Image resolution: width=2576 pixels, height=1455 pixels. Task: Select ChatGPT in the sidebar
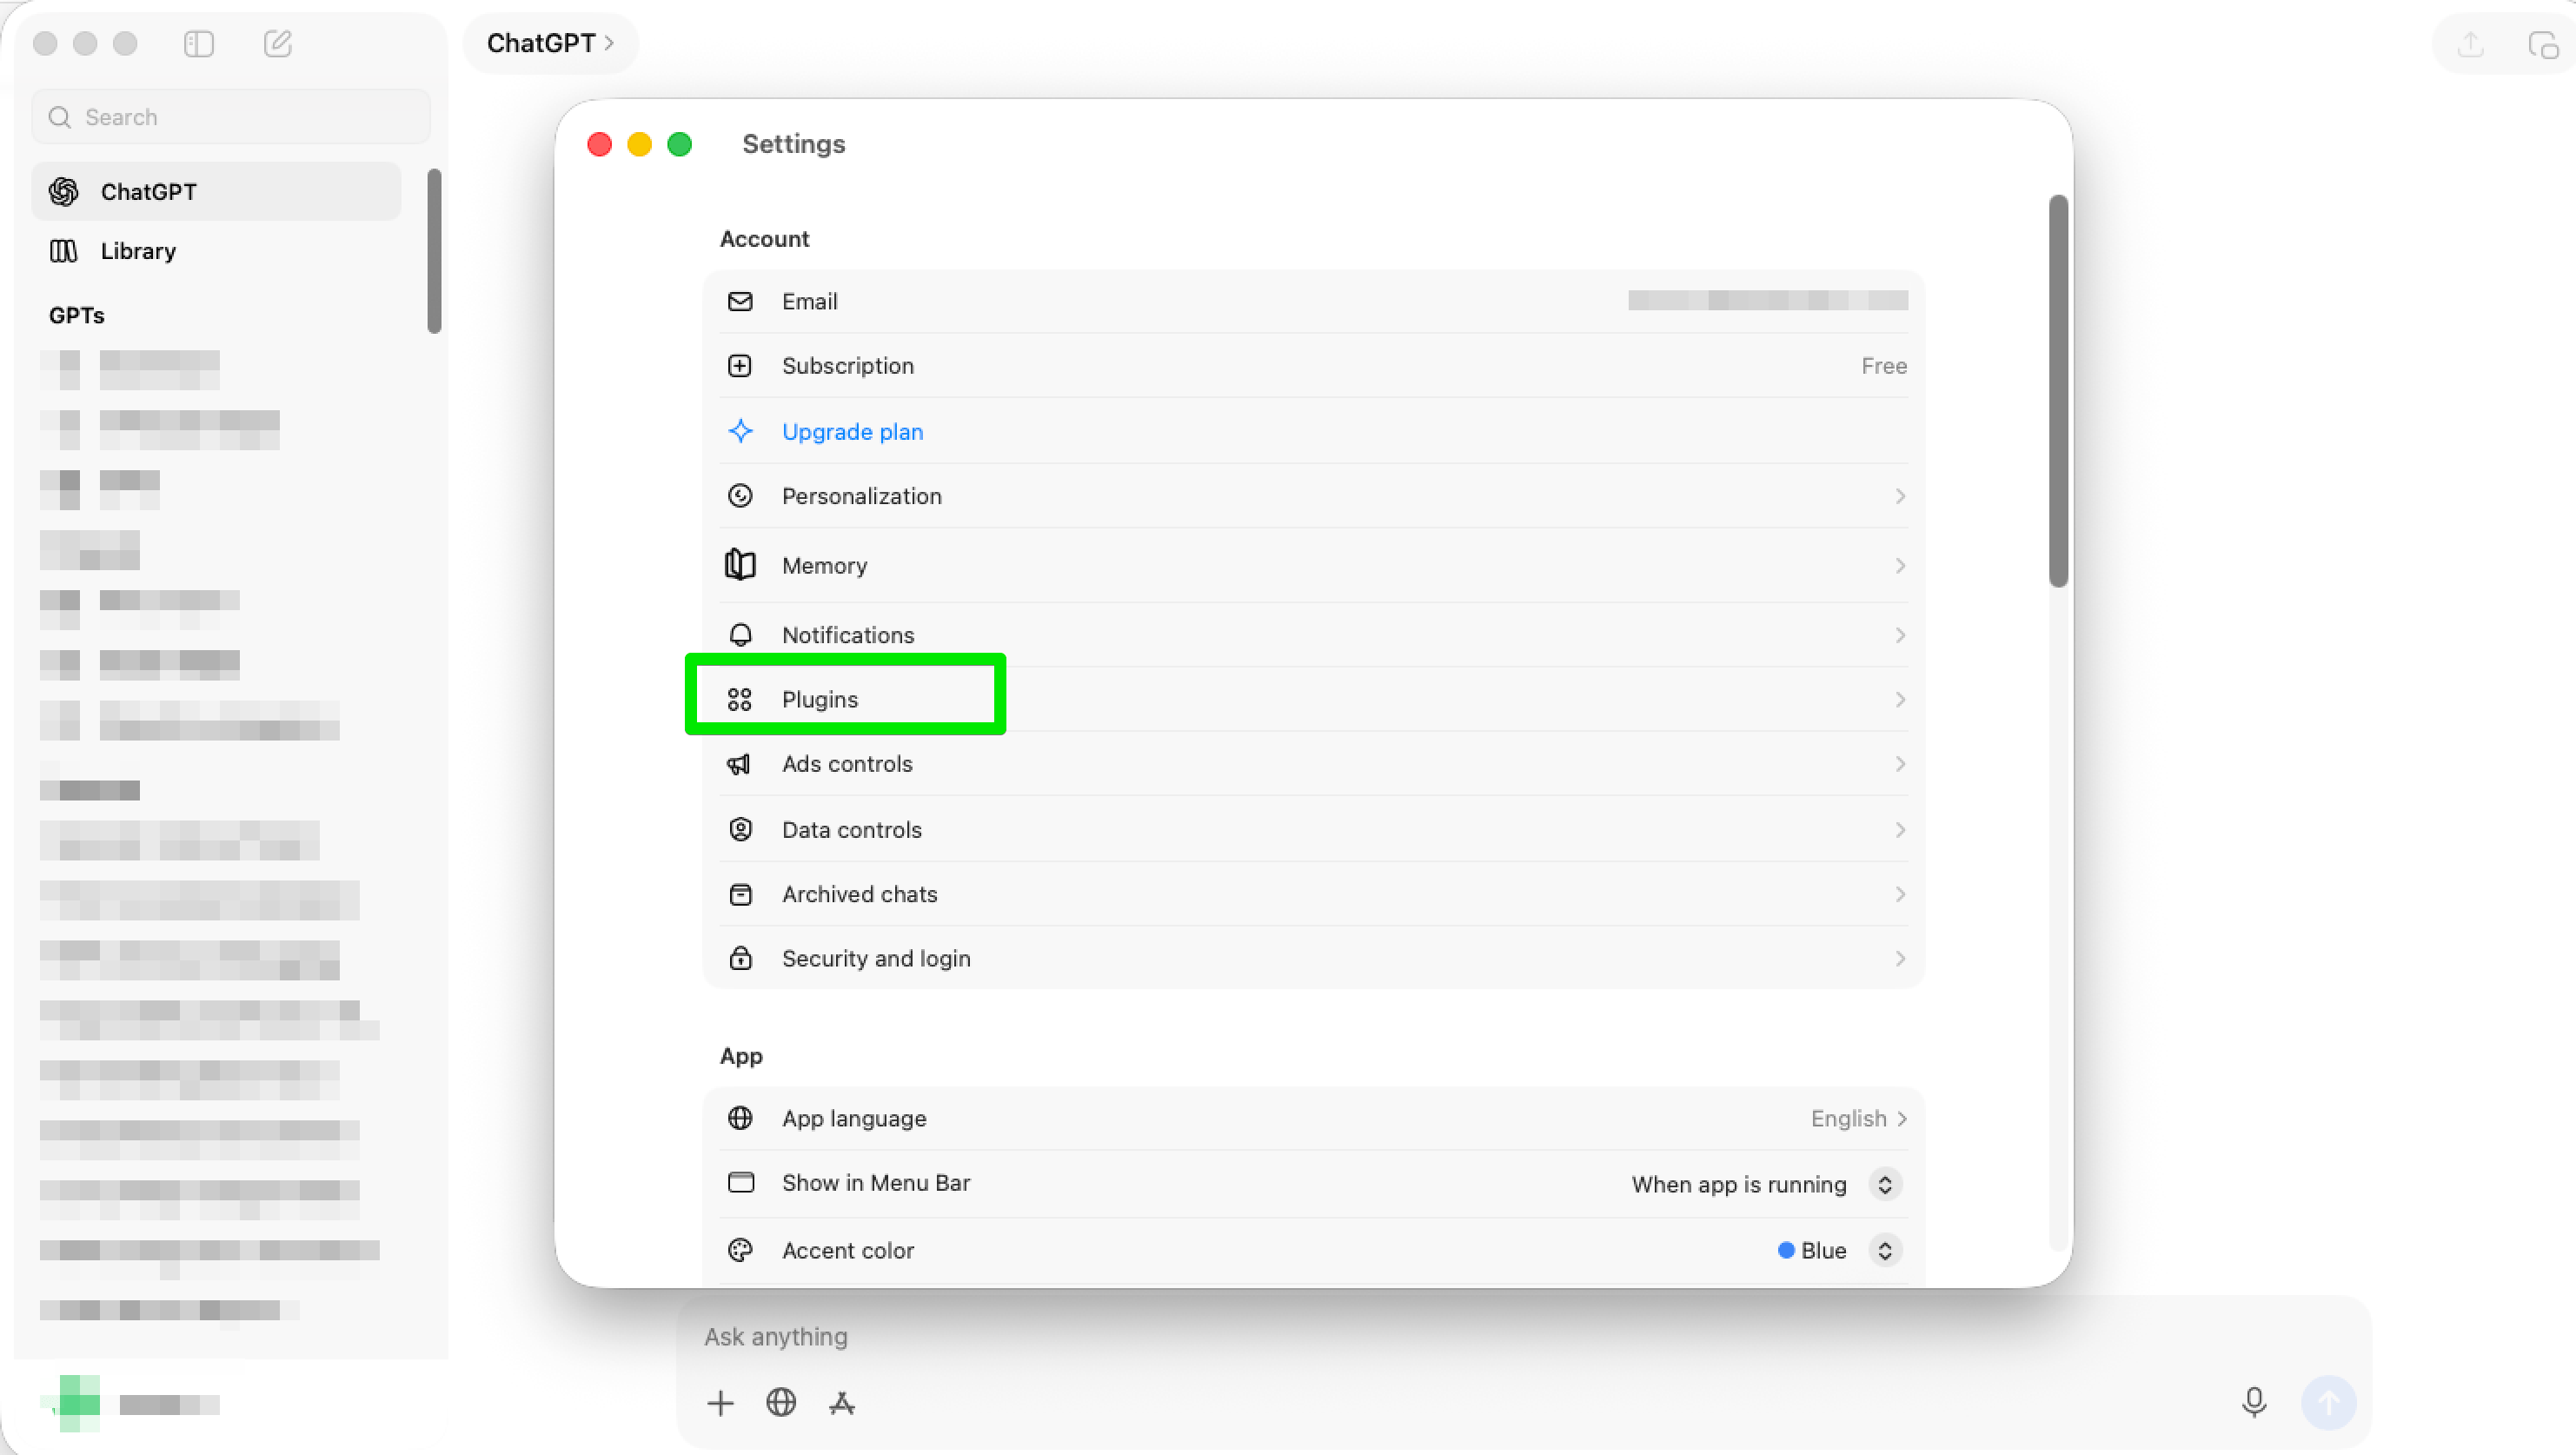point(216,191)
